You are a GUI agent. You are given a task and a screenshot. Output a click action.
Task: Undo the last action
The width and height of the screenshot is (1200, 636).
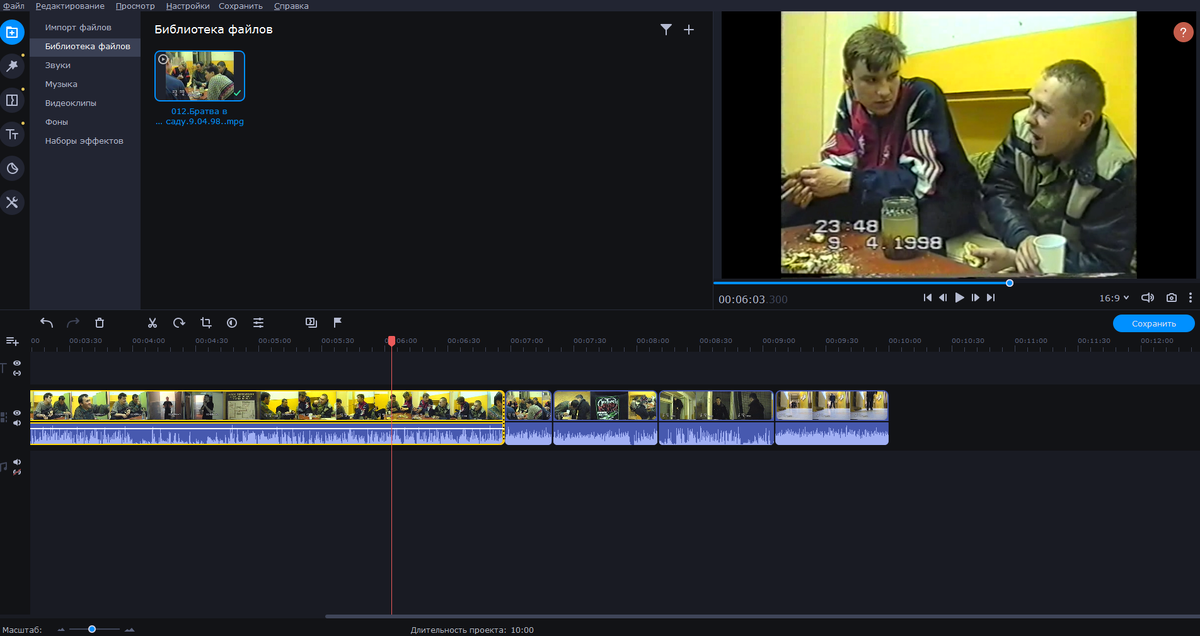46,322
